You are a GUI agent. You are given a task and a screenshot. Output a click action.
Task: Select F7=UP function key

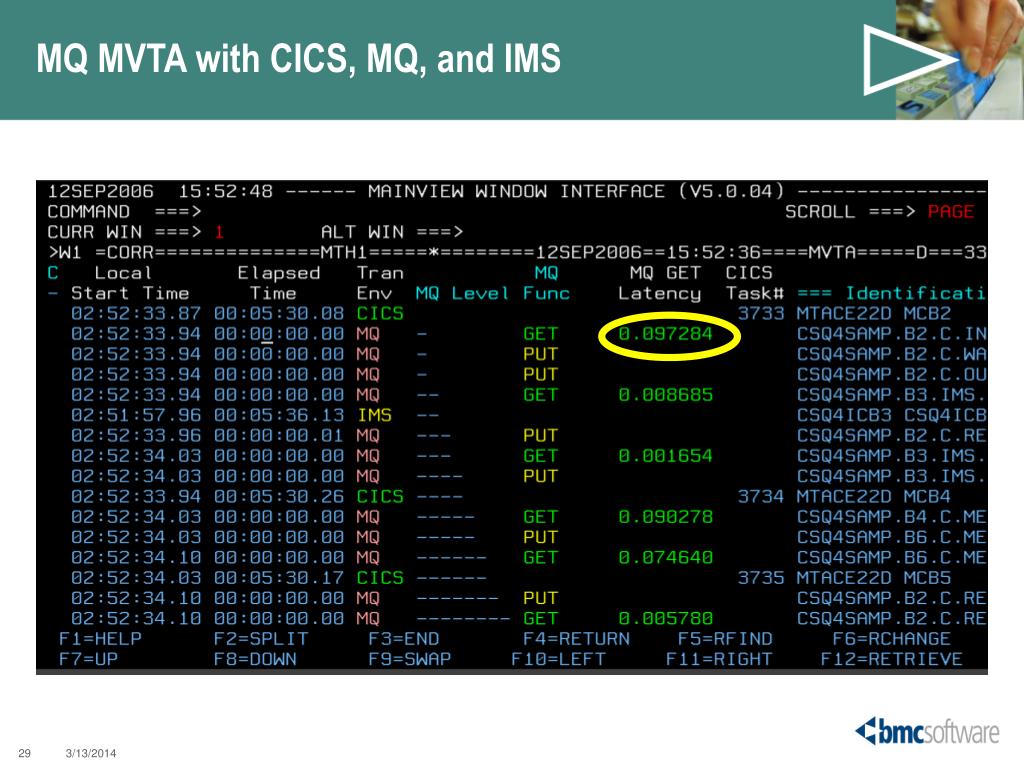pos(88,659)
